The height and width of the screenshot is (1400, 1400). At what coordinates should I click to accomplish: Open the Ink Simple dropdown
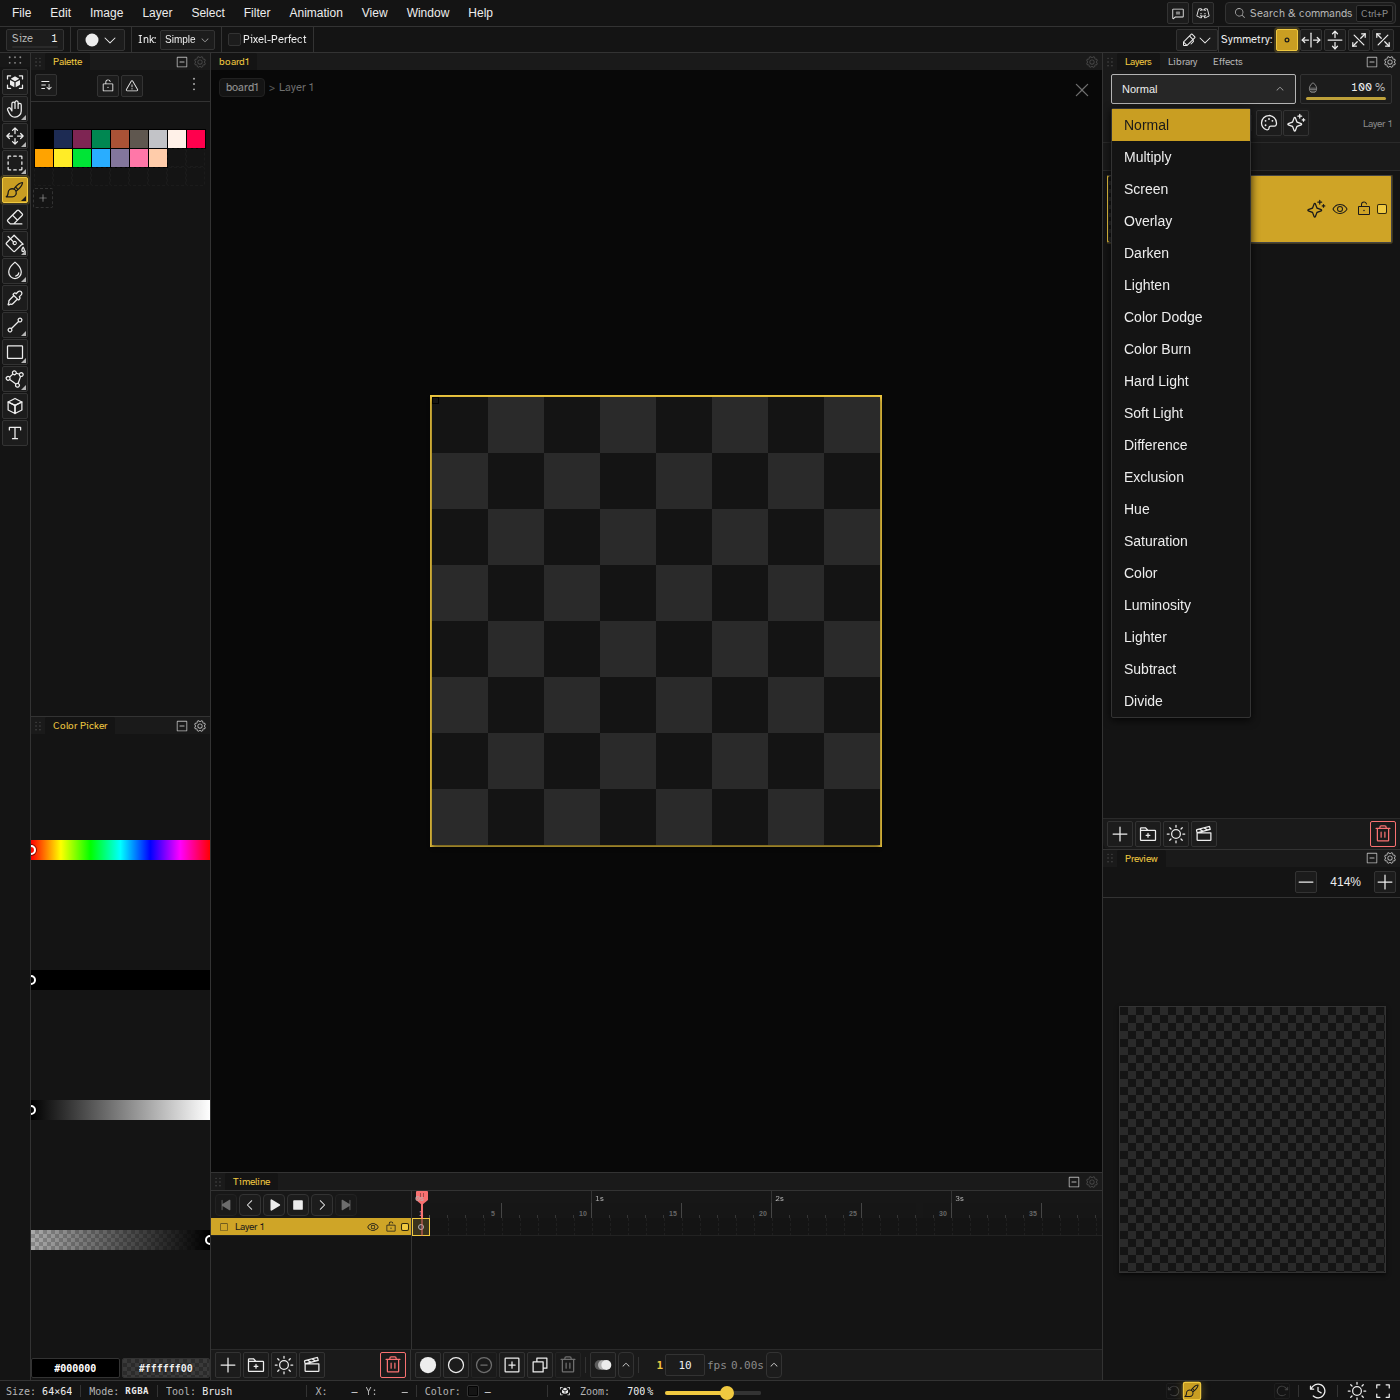187,39
